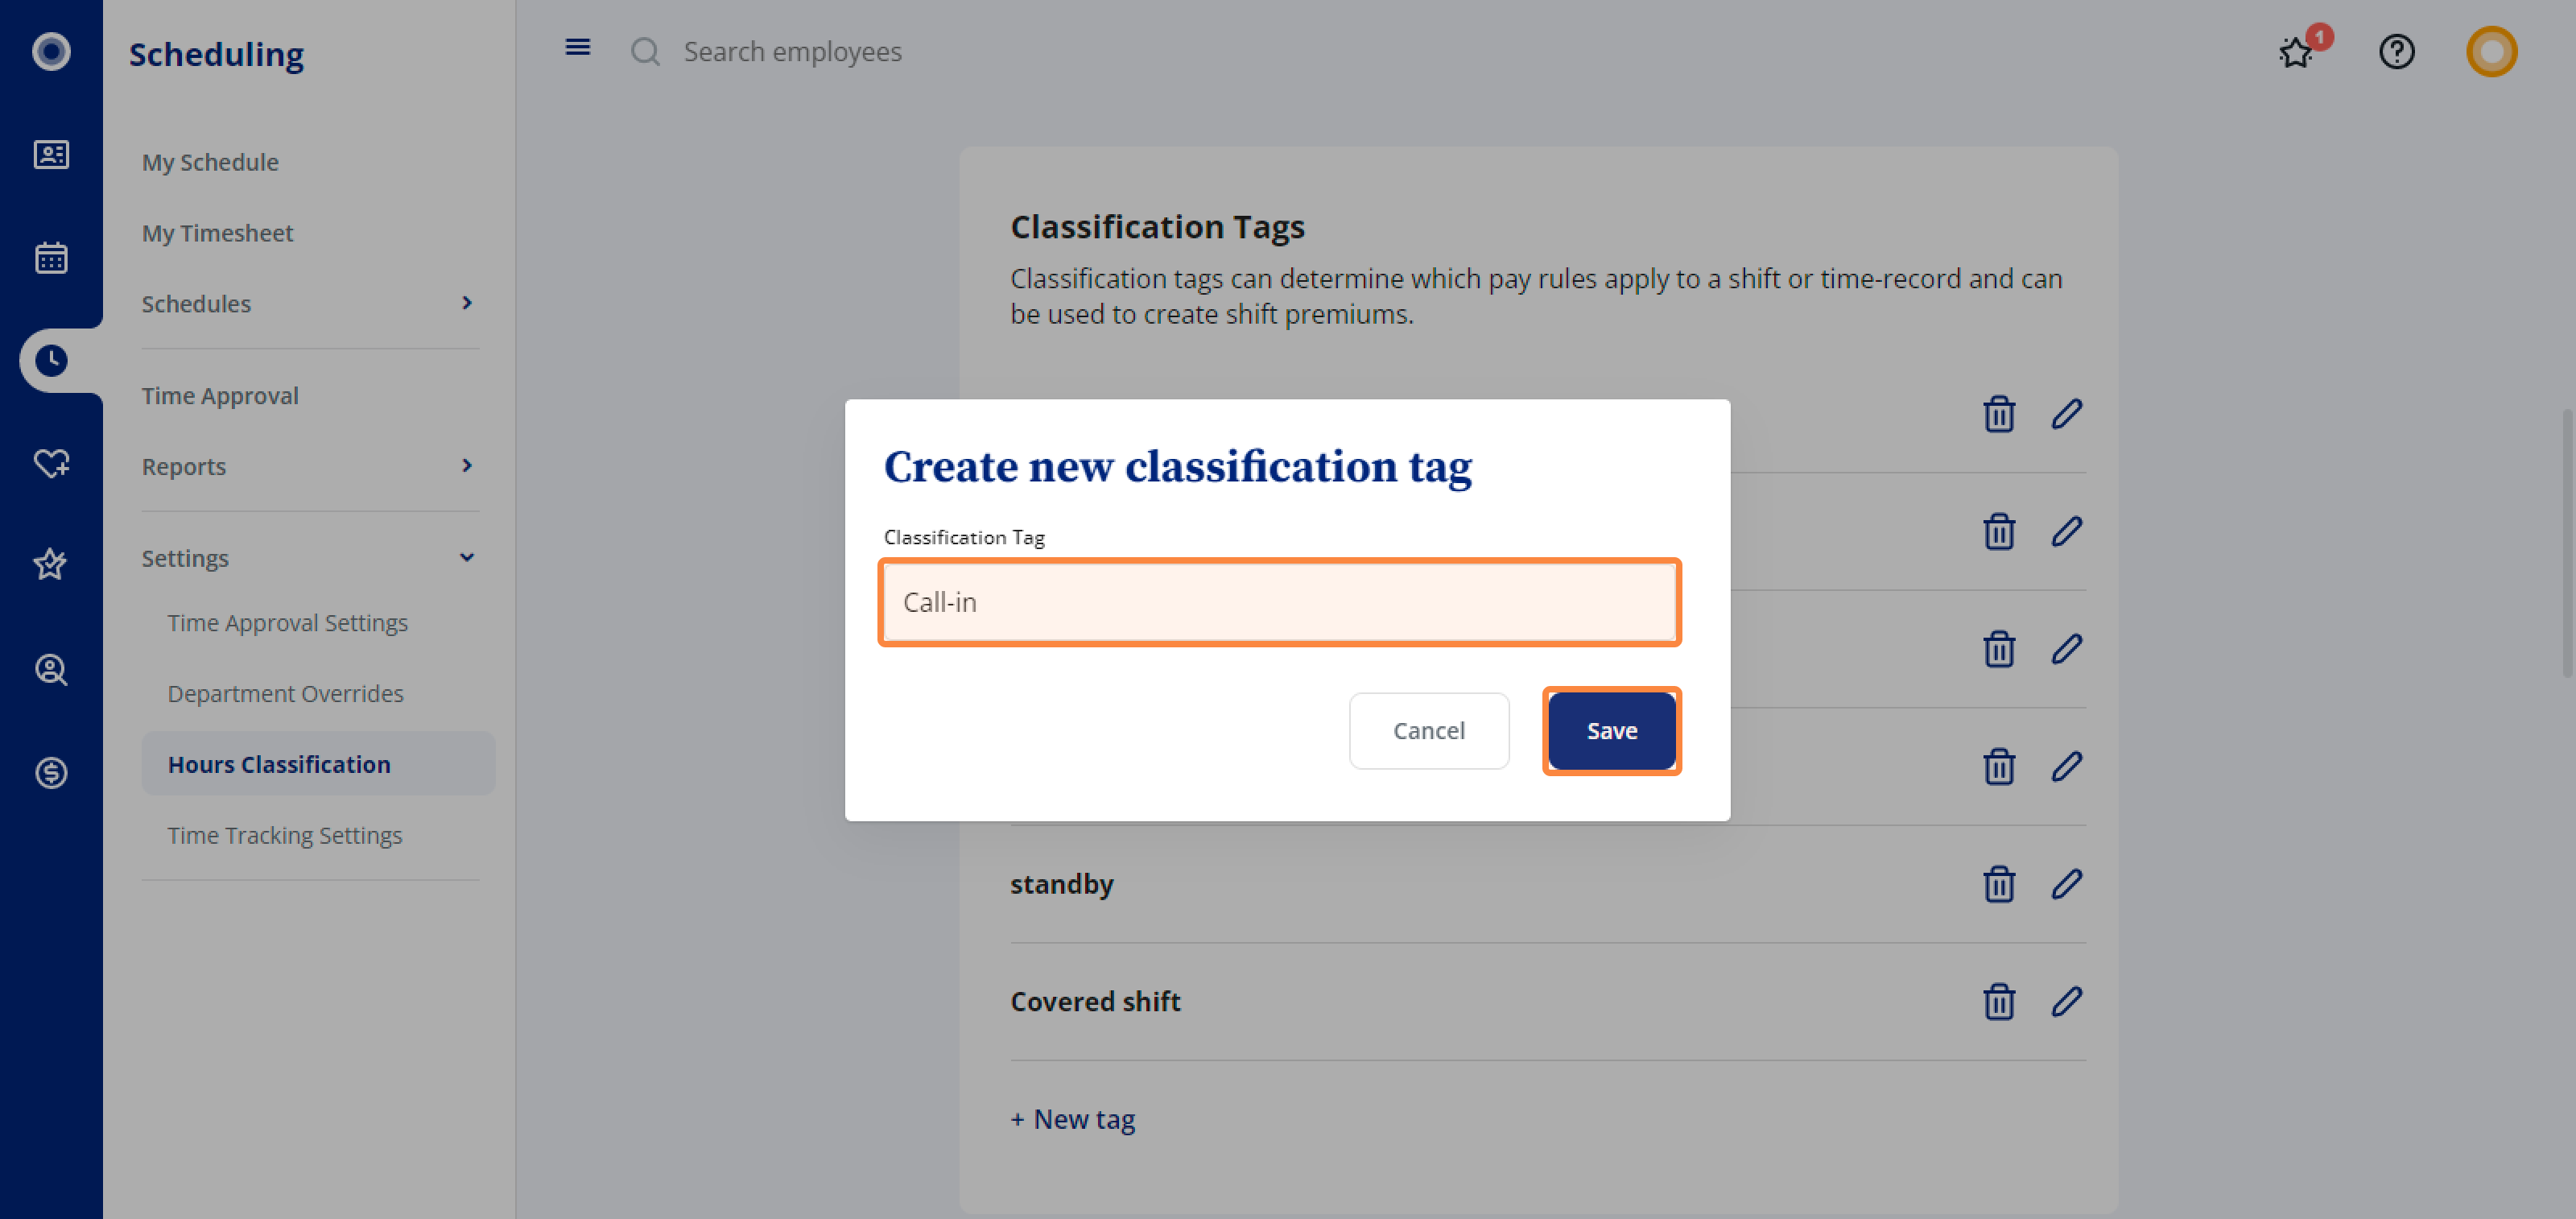Viewport: 2576px width, 1219px height.
Task: Edit the first classification tag row
Action: coord(2066,413)
